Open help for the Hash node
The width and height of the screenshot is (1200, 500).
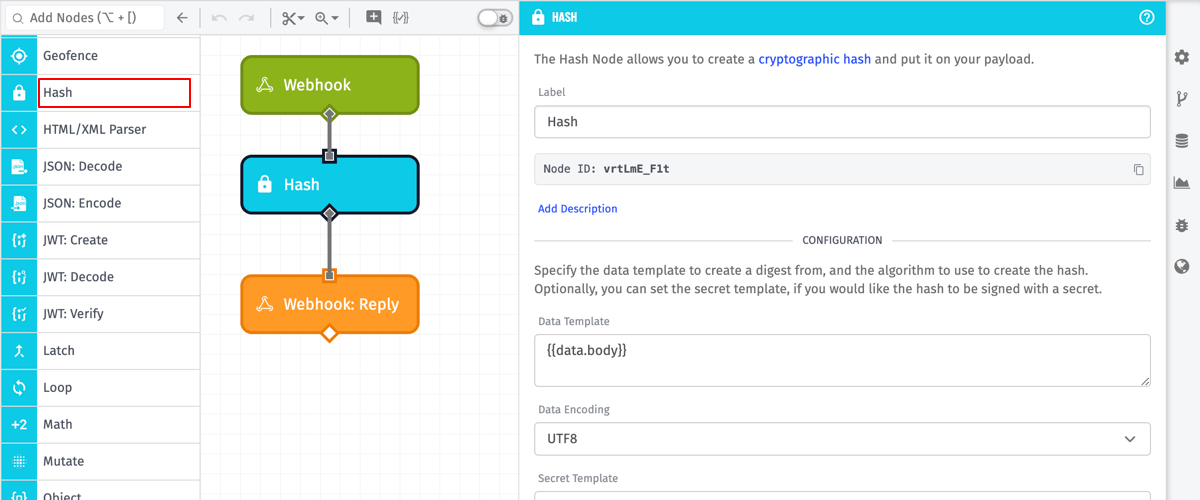(1147, 17)
